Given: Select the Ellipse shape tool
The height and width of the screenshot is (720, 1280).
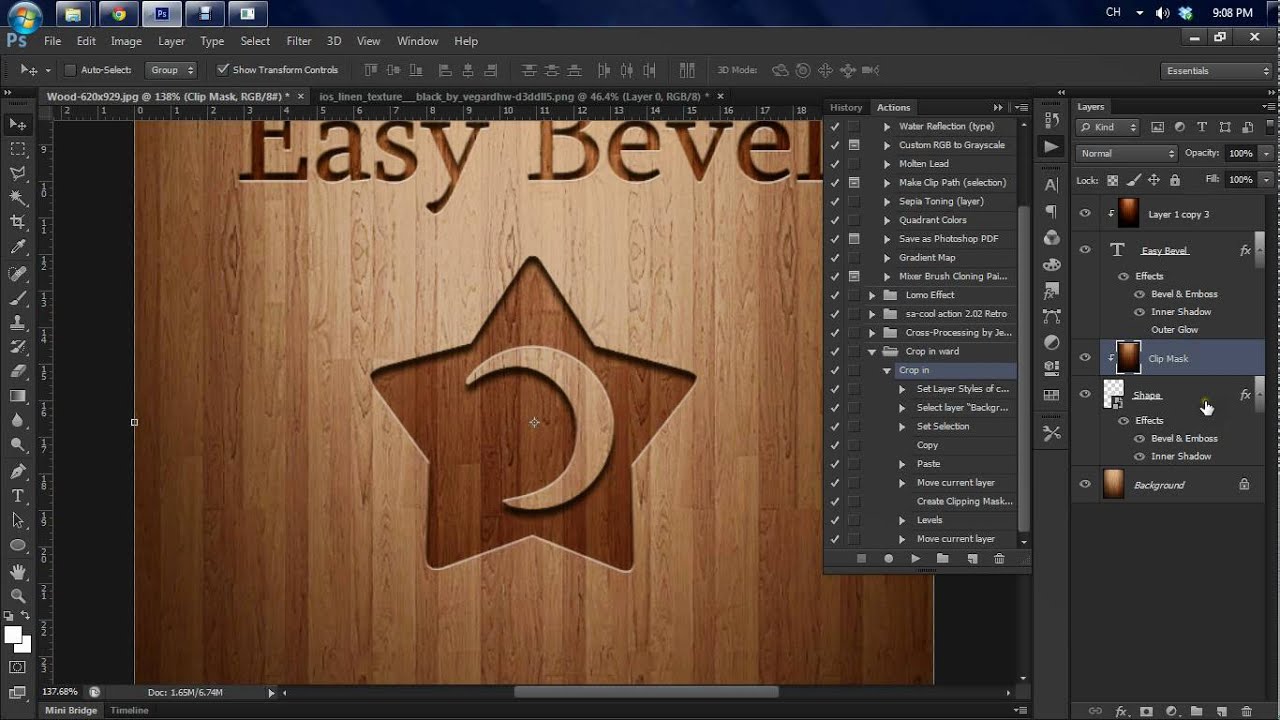Looking at the screenshot, I should click(x=18, y=545).
